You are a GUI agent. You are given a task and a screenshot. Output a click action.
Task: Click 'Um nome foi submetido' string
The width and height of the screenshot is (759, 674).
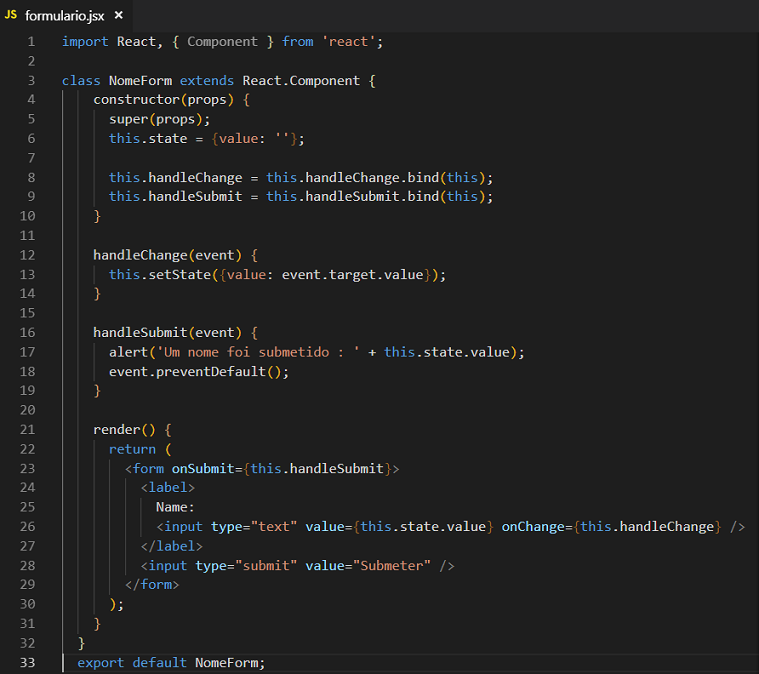(x=246, y=352)
